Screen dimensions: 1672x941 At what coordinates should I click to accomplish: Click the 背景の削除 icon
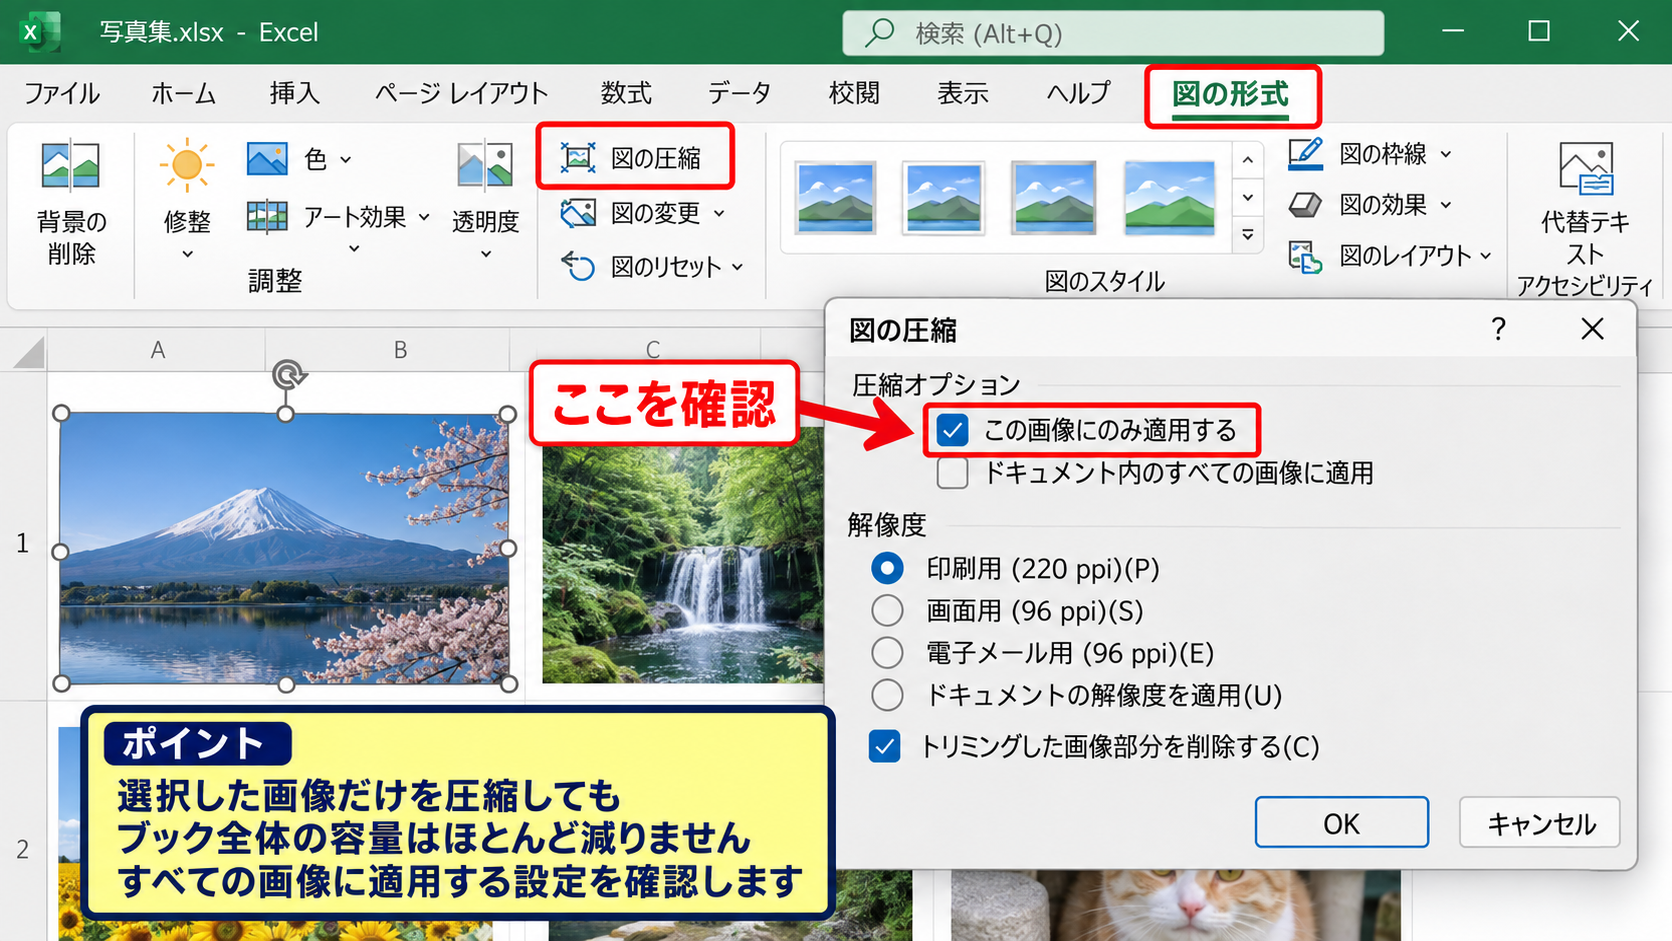pyautogui.click(x=70, y=165)
